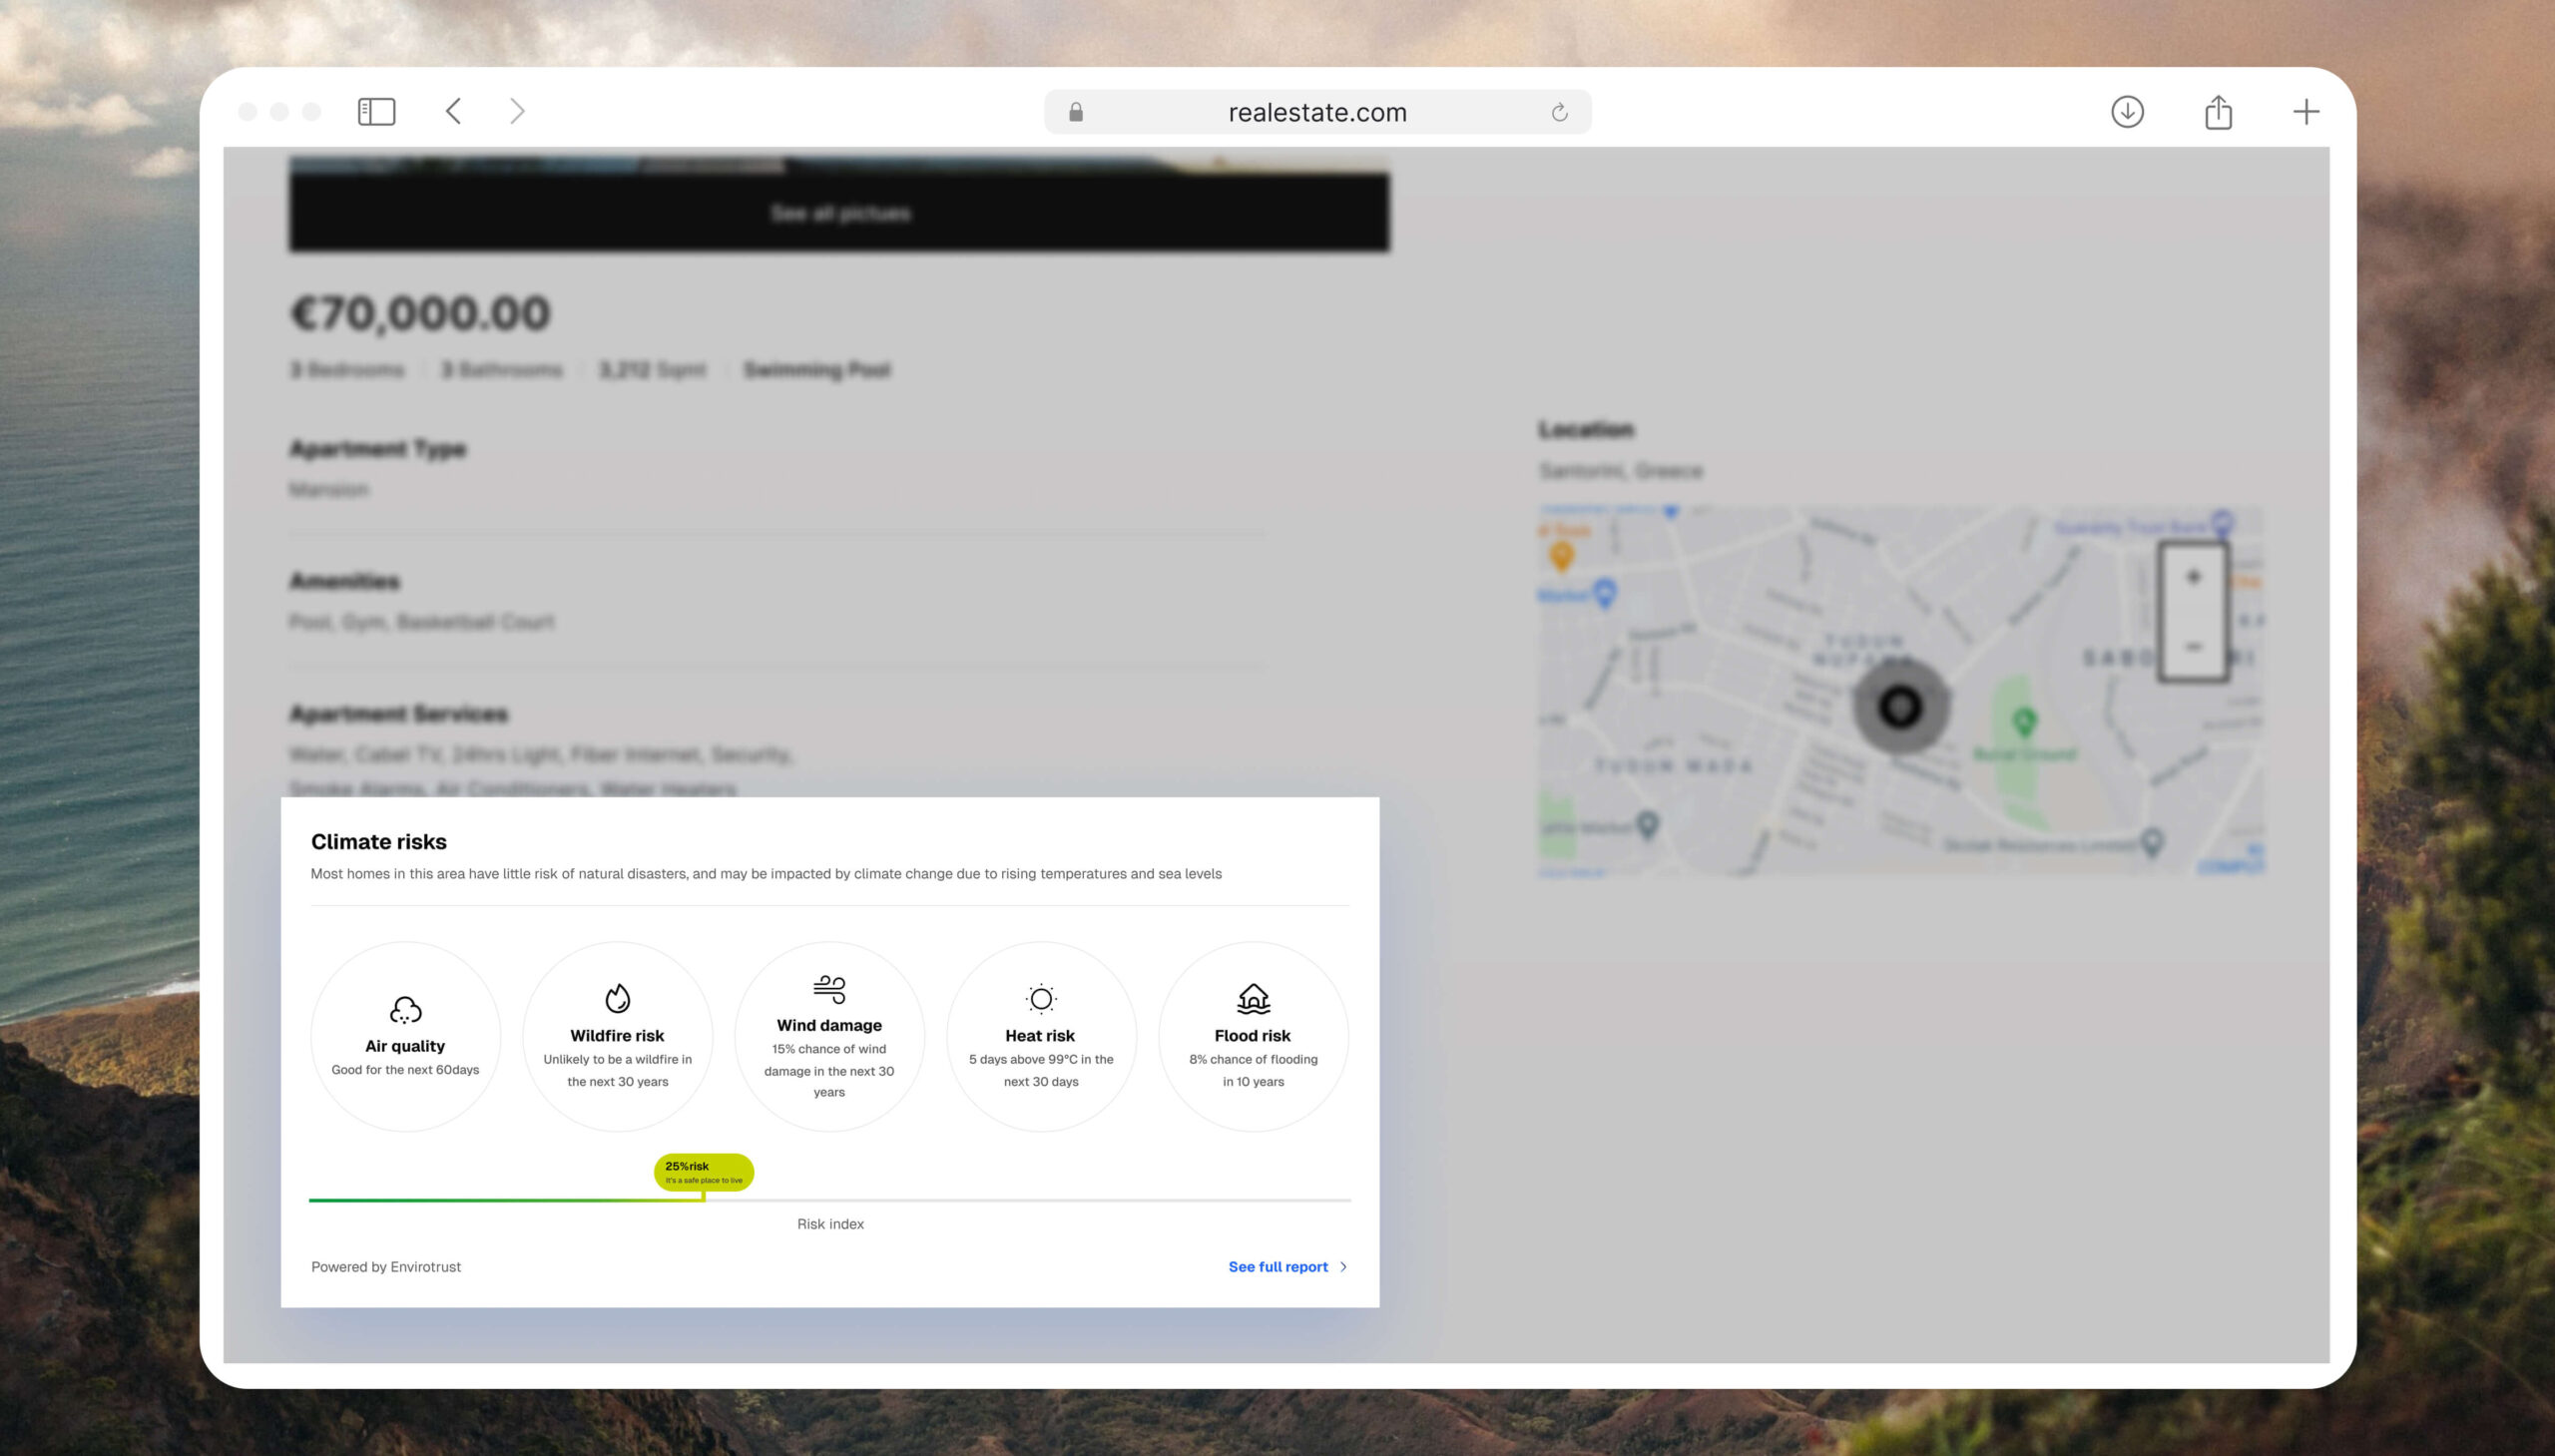Go back with the left arrow

click(454, 111)
